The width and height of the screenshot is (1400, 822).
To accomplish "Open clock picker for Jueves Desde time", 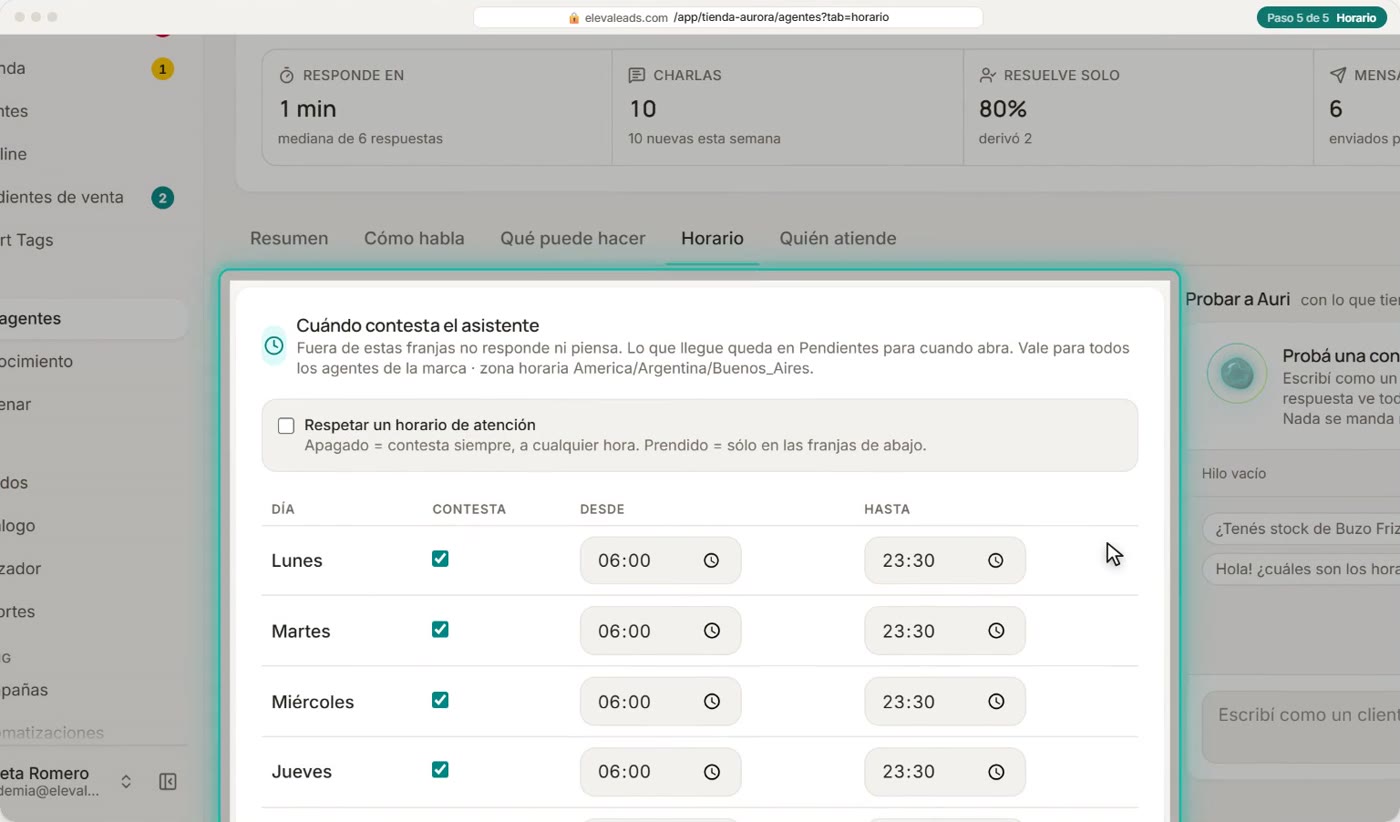I will point(712,772).
